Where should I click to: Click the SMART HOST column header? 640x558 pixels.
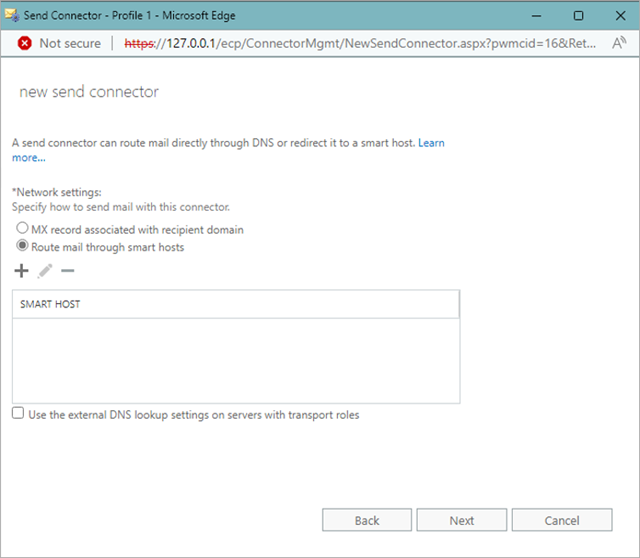point(235,304)
